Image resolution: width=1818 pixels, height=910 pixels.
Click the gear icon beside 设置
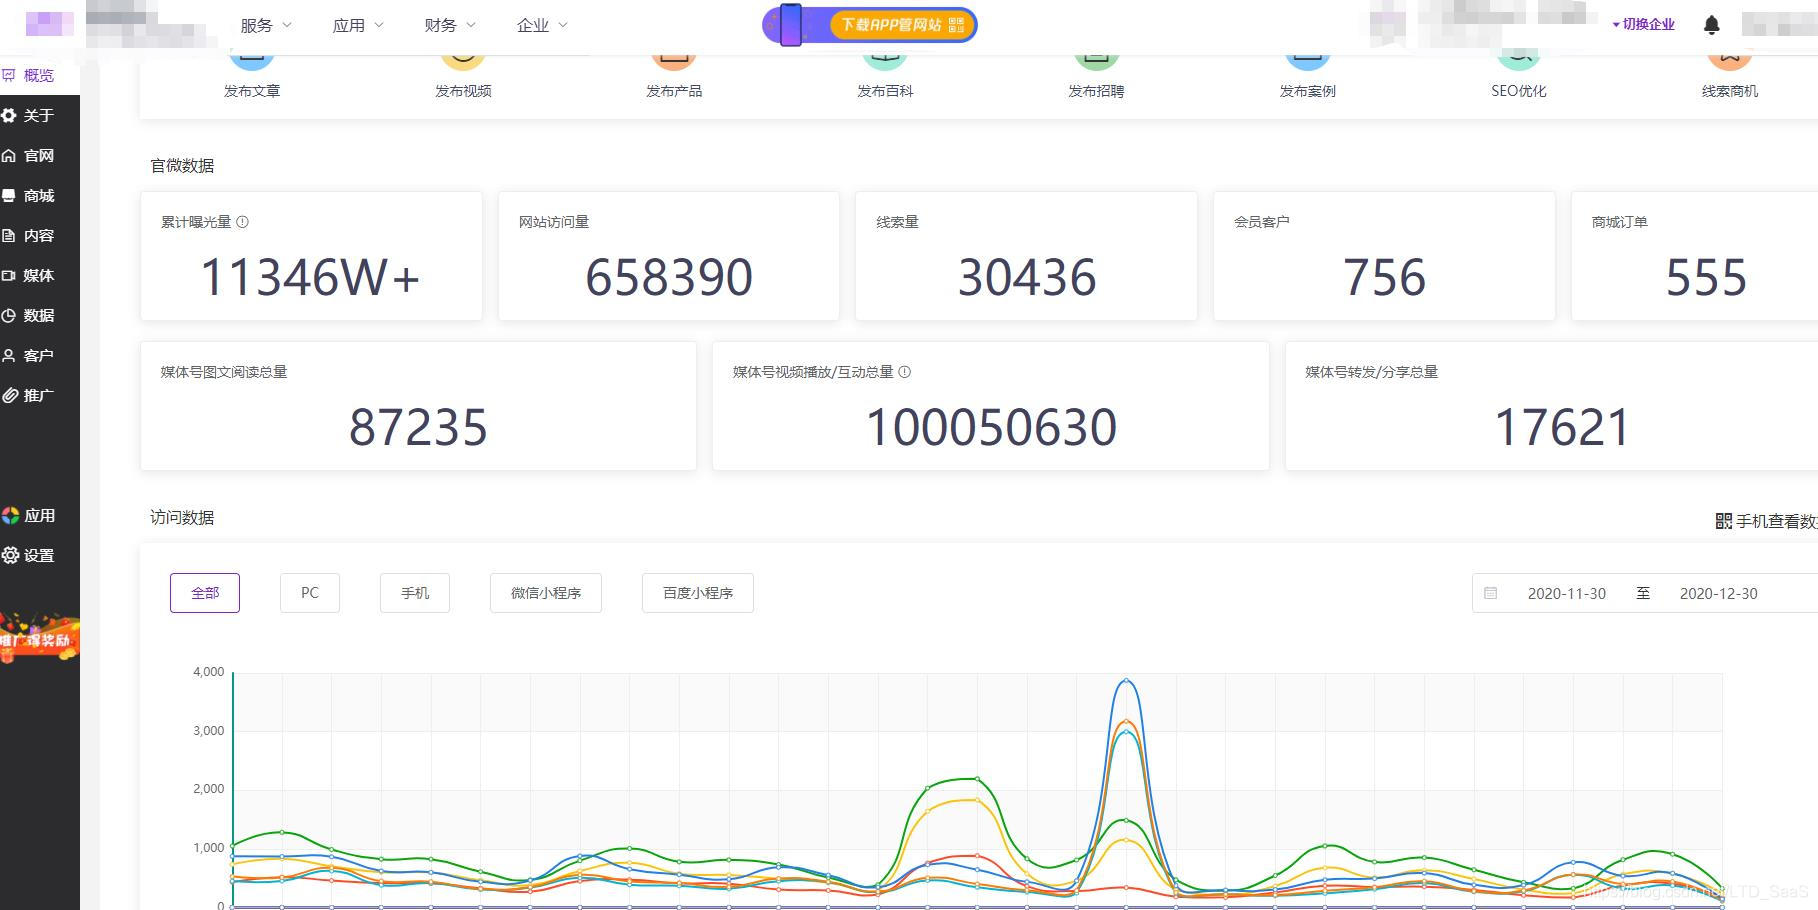click(11, 555)
